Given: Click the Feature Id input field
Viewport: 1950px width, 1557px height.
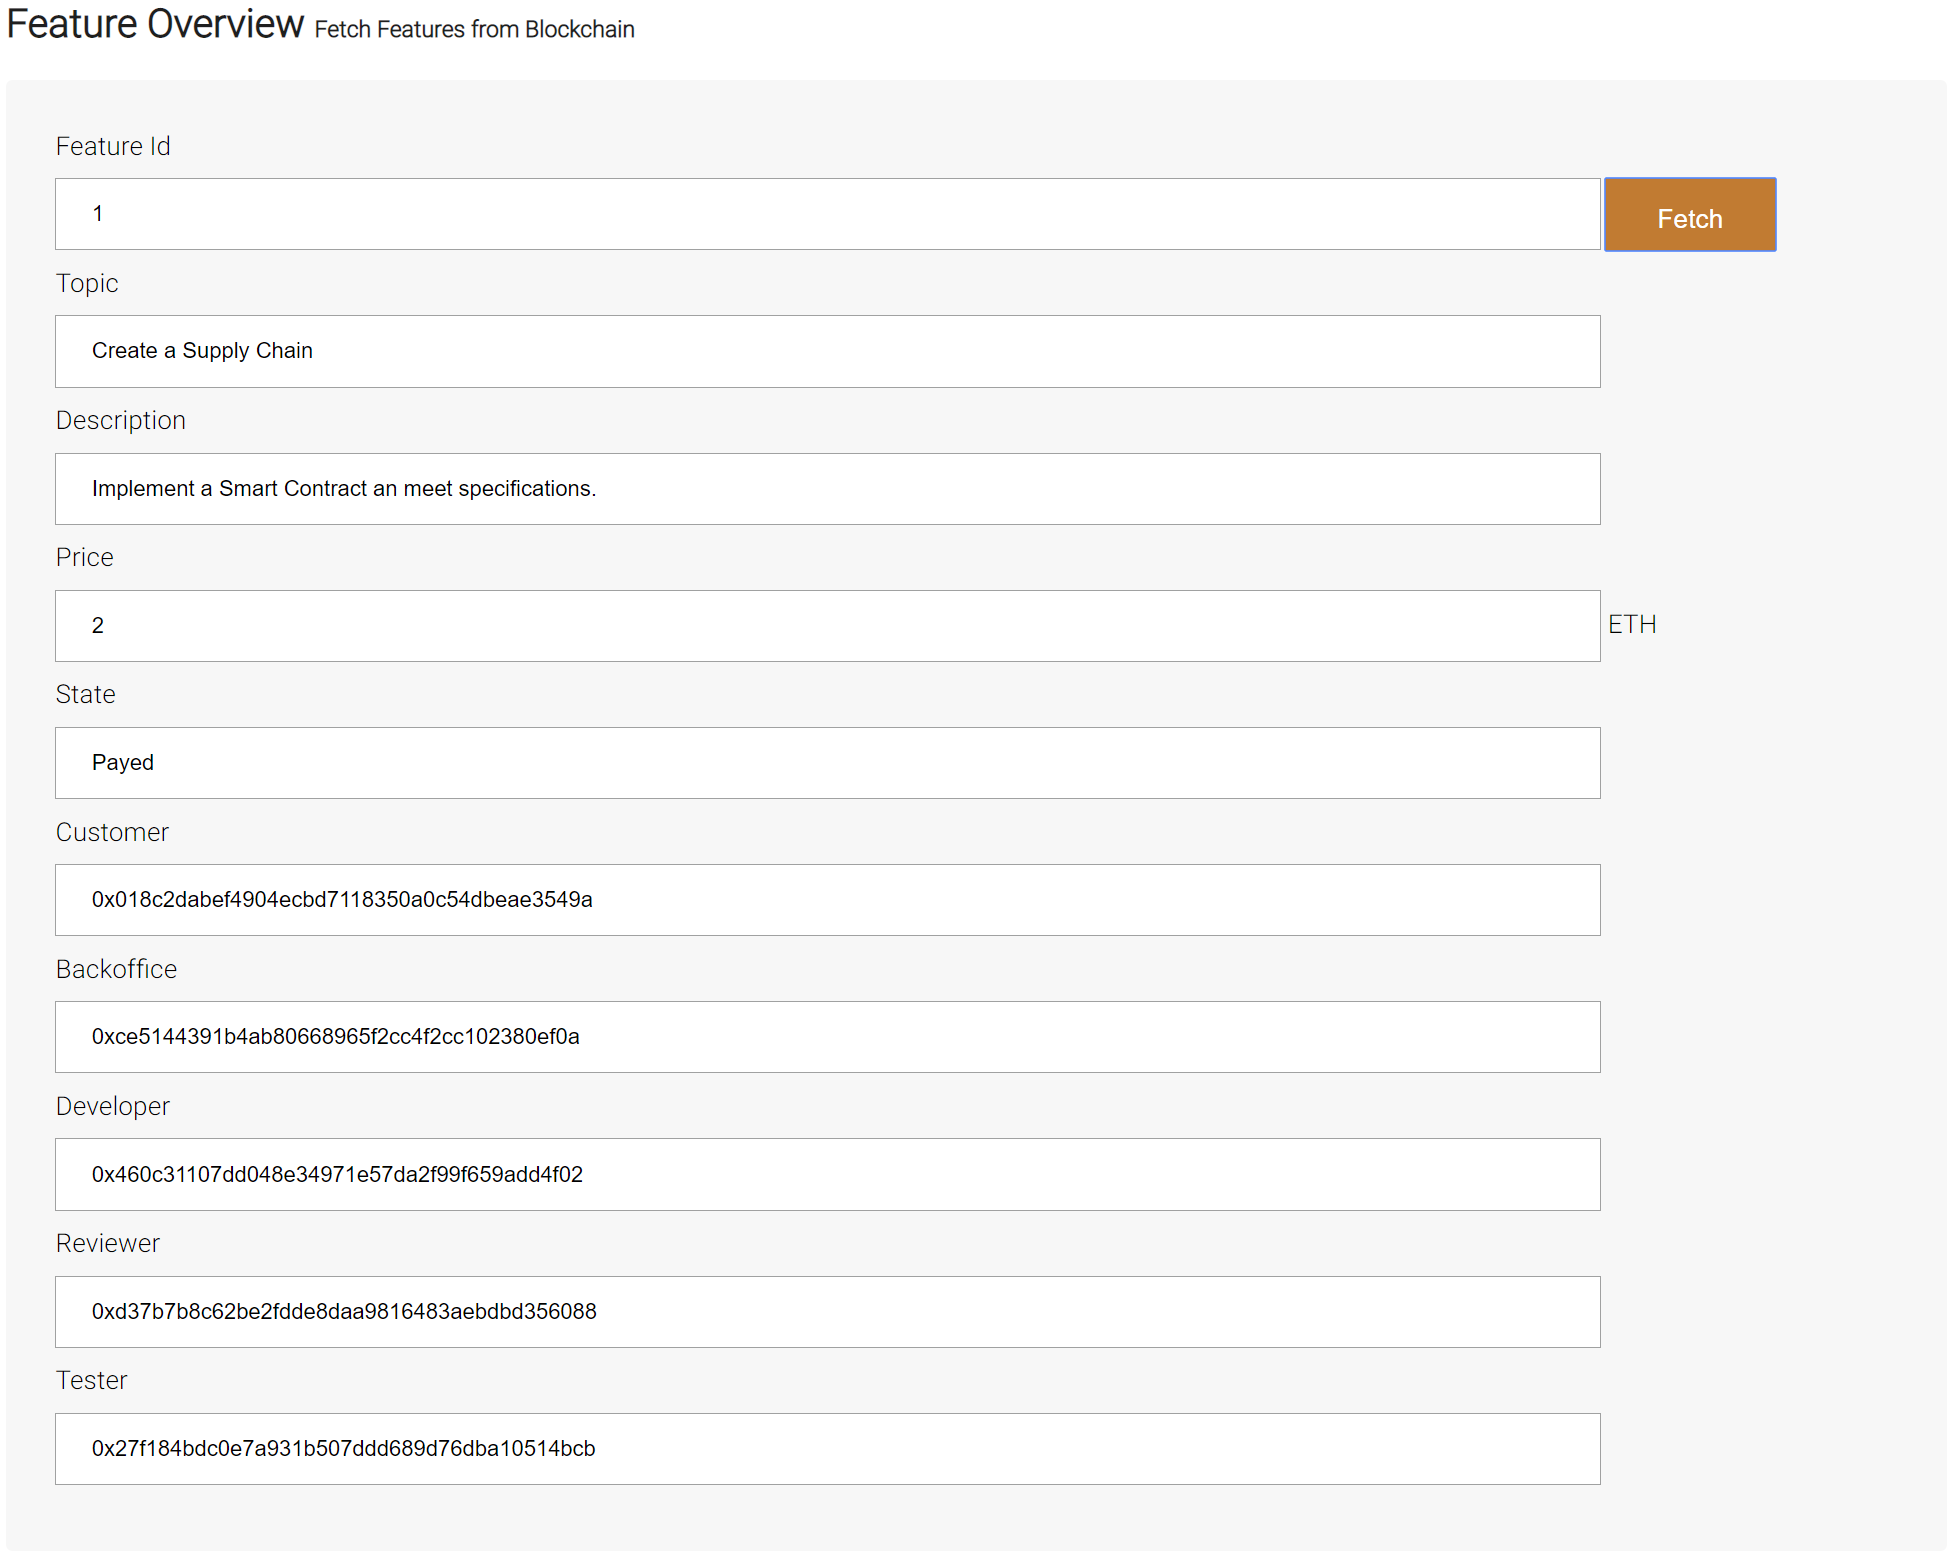Looking at the screenshot, I should click(827, 214).
